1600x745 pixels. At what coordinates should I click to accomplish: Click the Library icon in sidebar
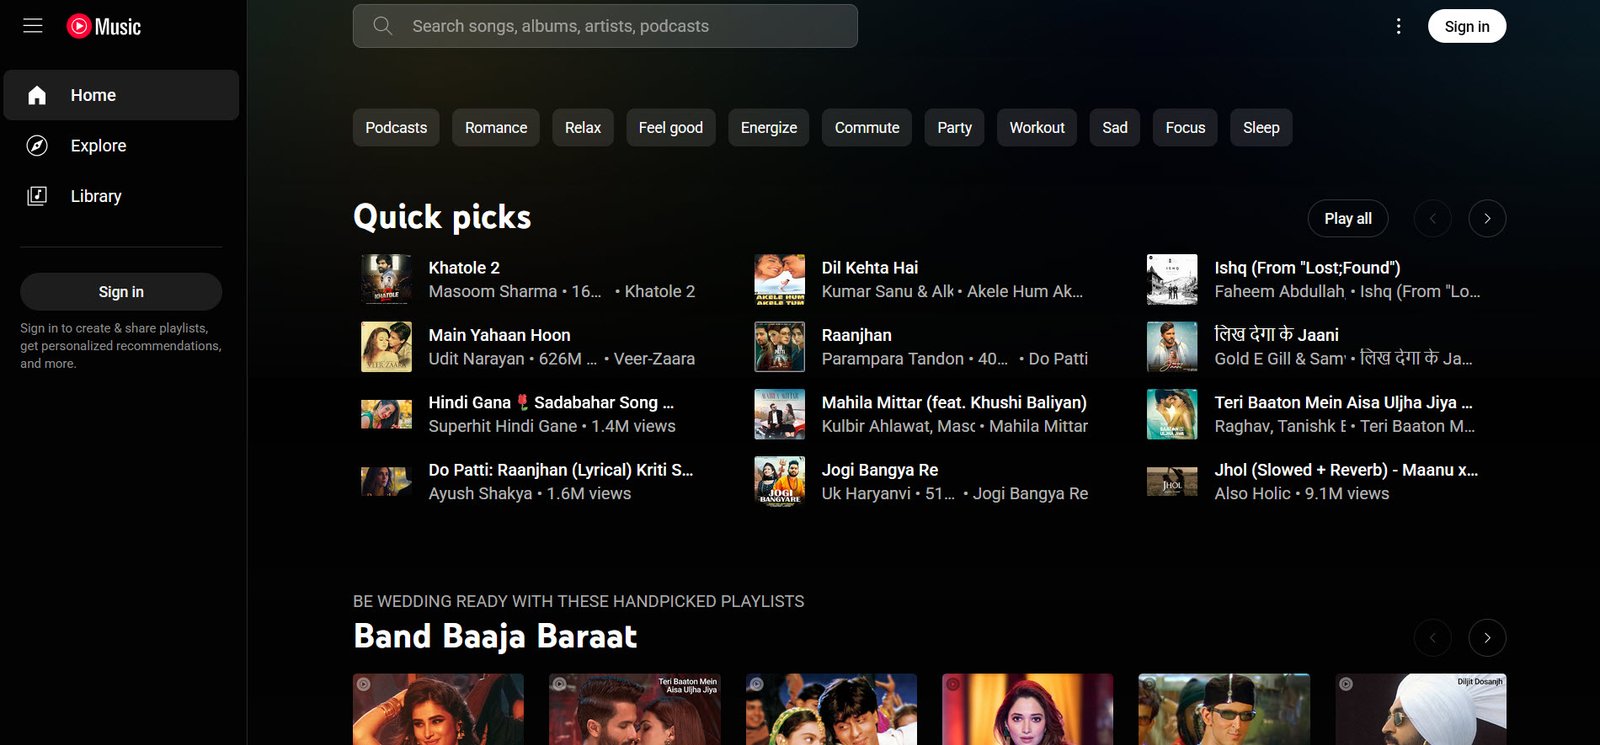37,196
